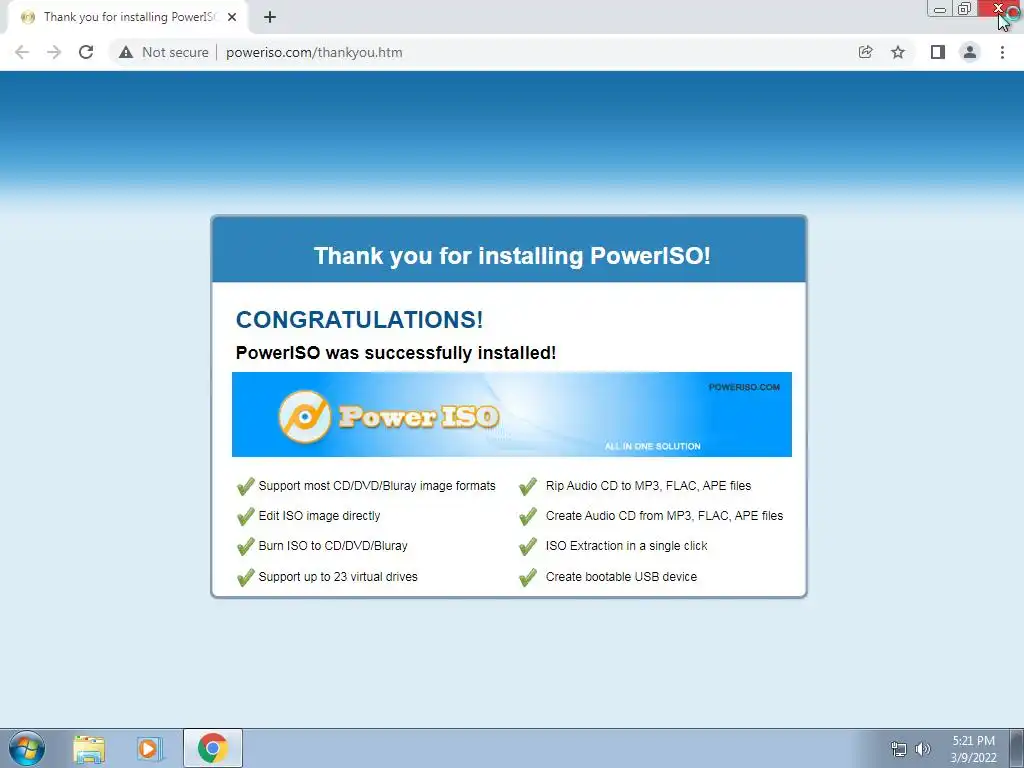The image size is (1024, 768).
Task: Open Chrome's three-dot menu
Action: coord(1002,52)
